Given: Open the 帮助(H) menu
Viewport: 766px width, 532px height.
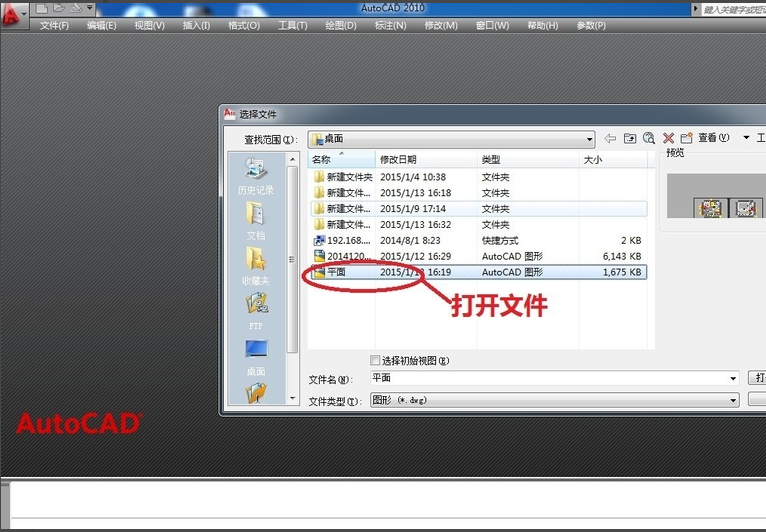Looking at the screenshot, I should (543, 25).
